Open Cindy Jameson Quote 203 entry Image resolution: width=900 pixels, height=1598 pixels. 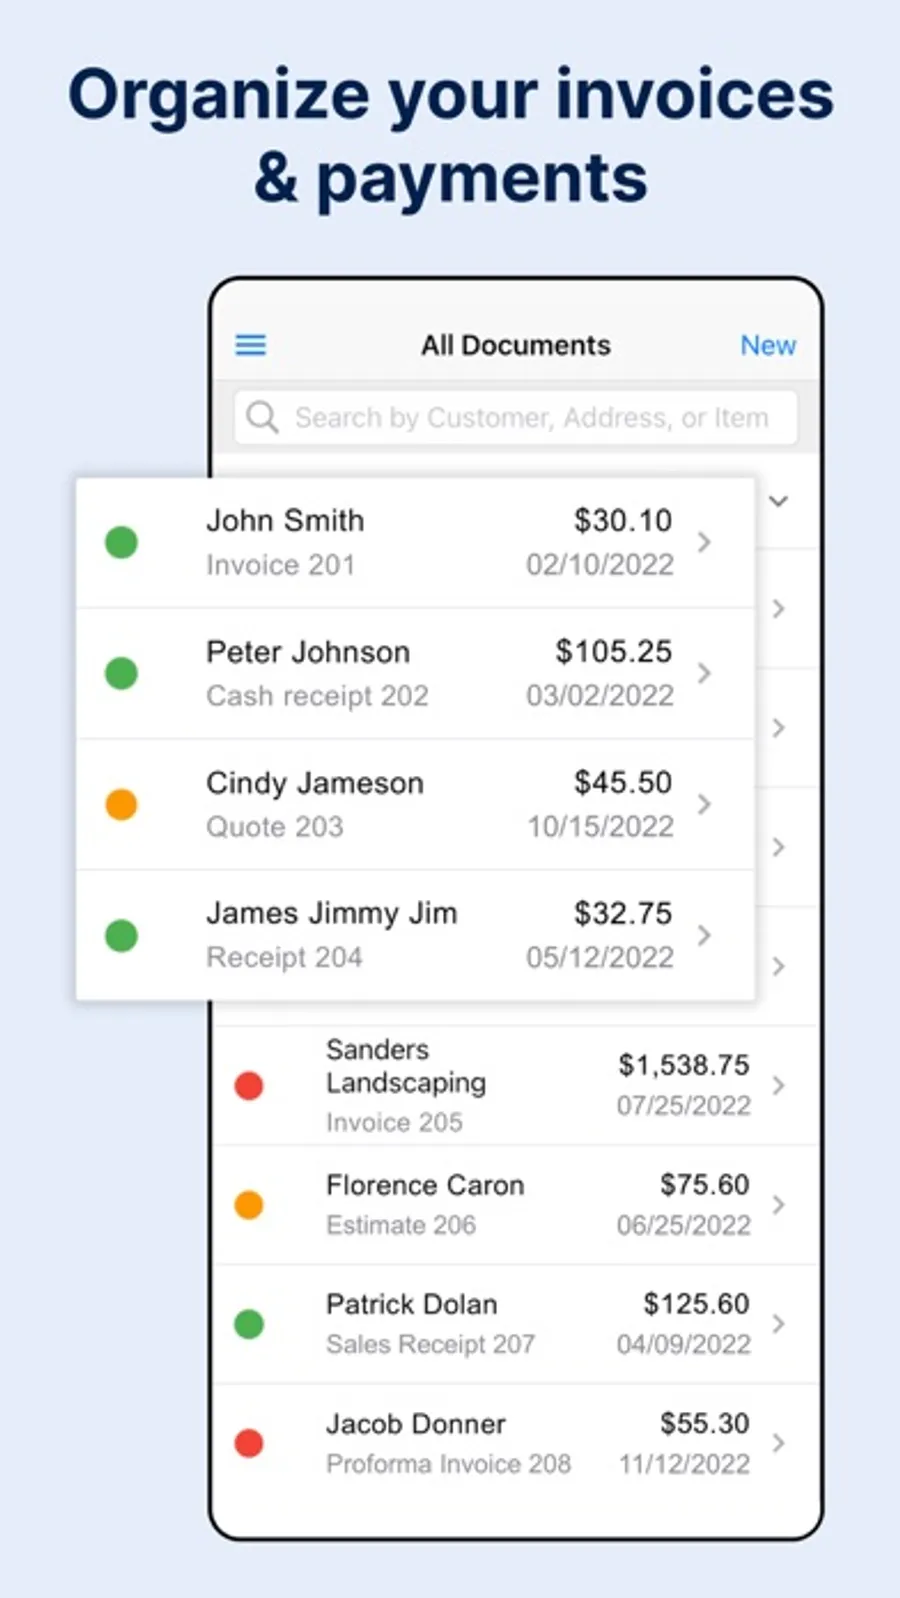click(415, 804)
